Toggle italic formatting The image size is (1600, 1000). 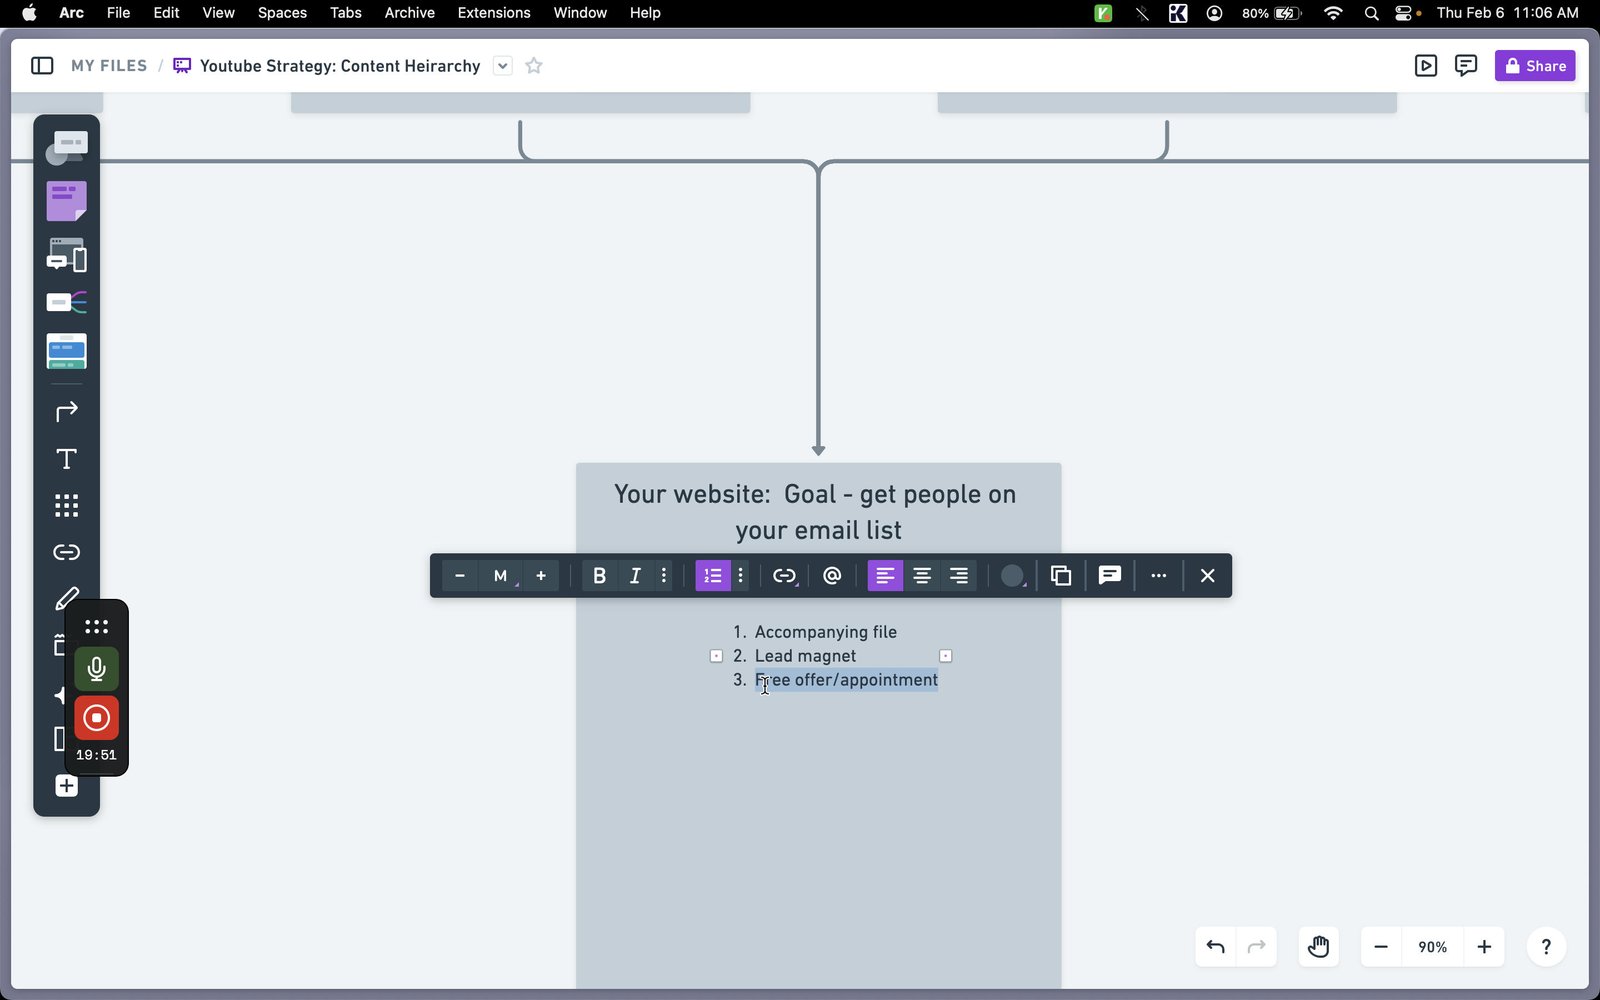pyautogui.click(x=634, y=576)
